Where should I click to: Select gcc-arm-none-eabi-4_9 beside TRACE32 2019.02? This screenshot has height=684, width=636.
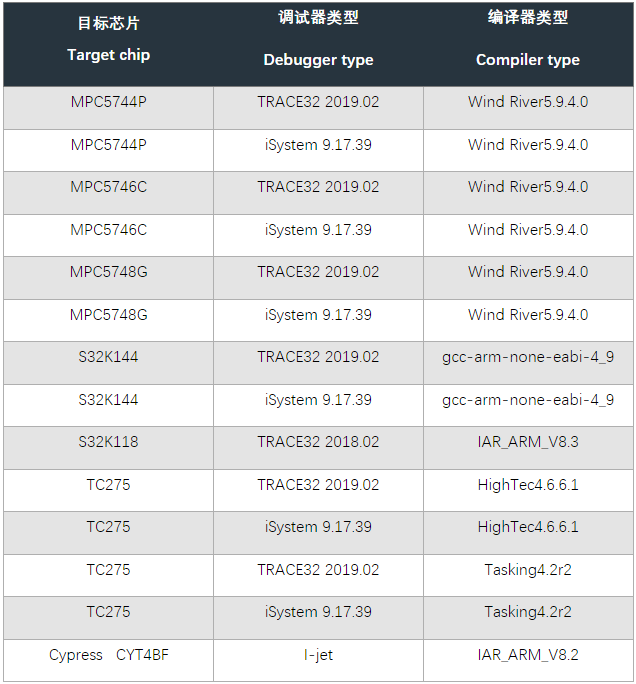coord(528,357)
